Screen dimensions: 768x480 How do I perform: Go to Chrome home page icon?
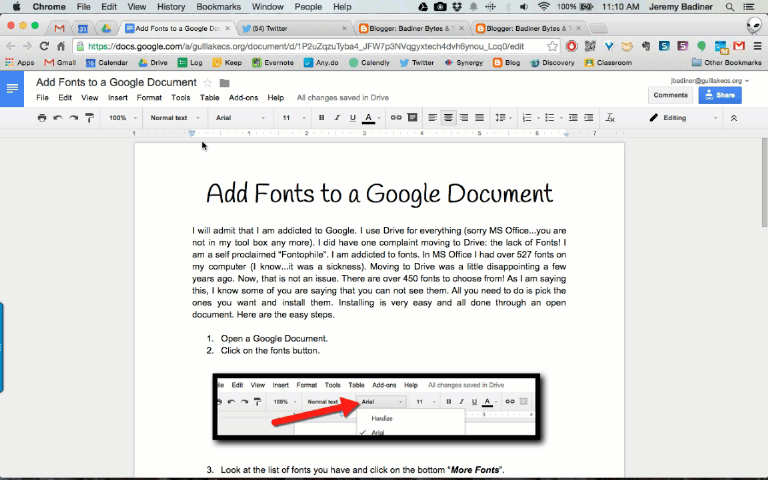pos(61,46)
